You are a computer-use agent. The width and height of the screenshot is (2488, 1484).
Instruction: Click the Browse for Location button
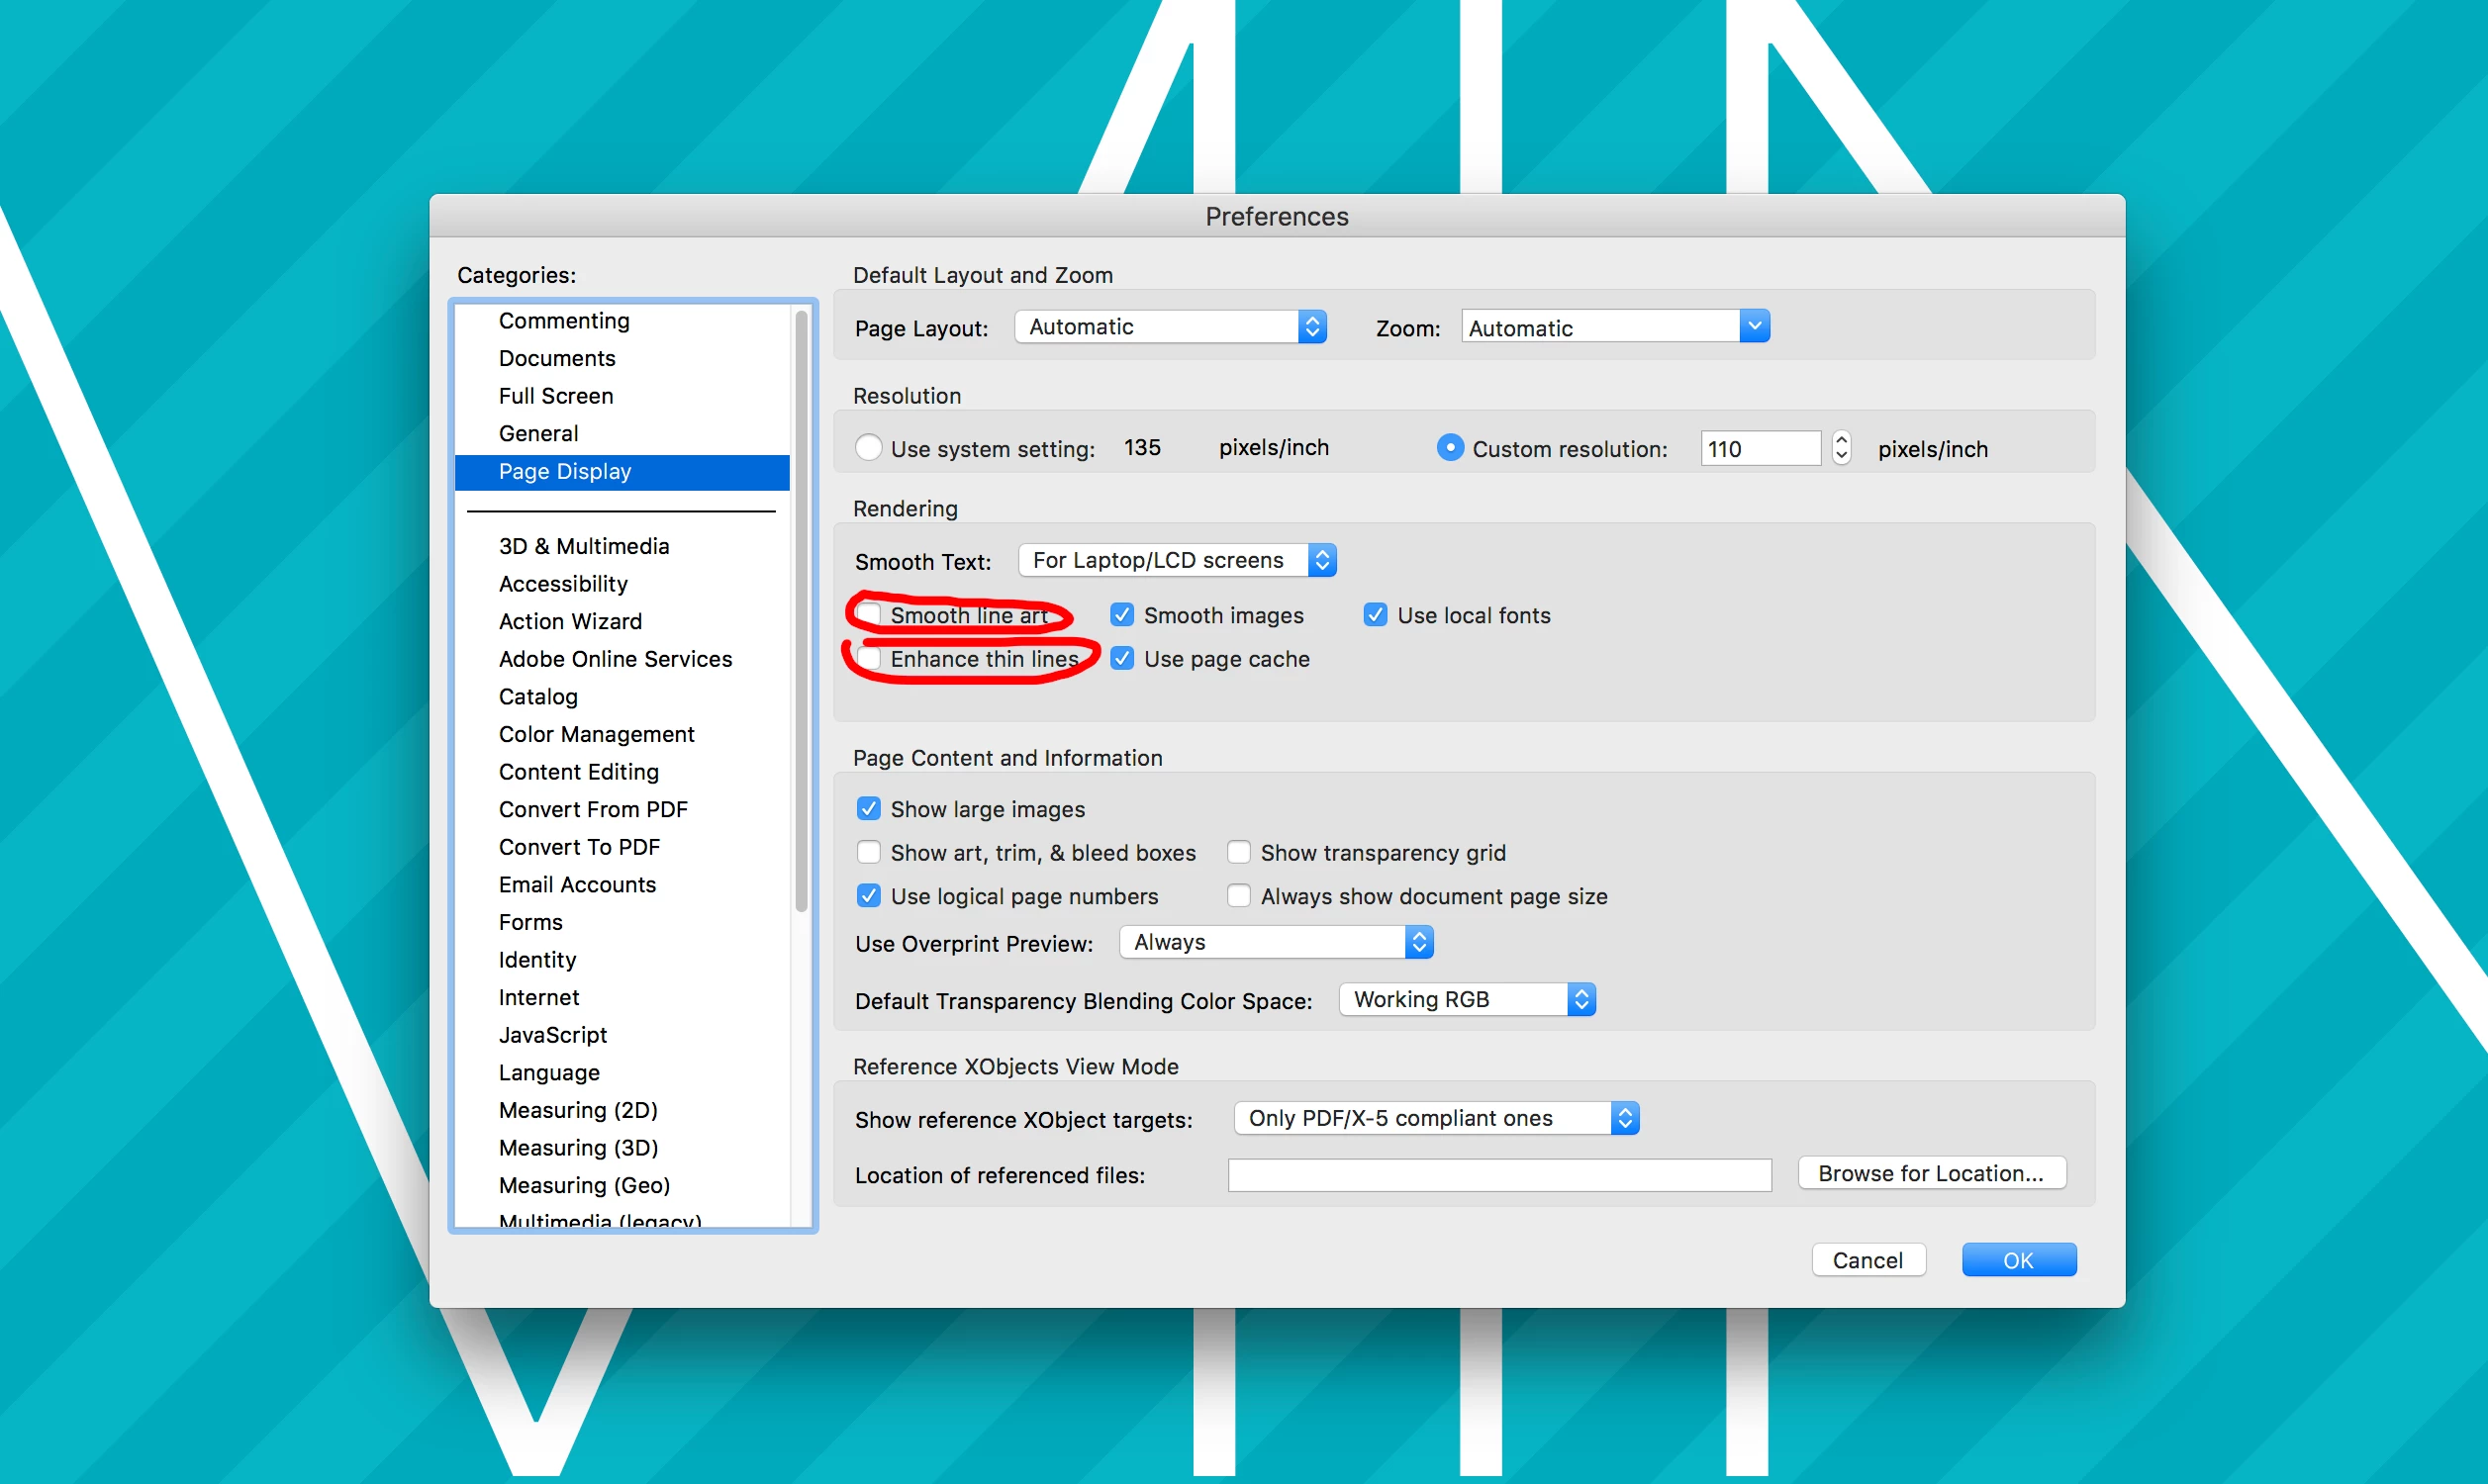[1931, 1173]
